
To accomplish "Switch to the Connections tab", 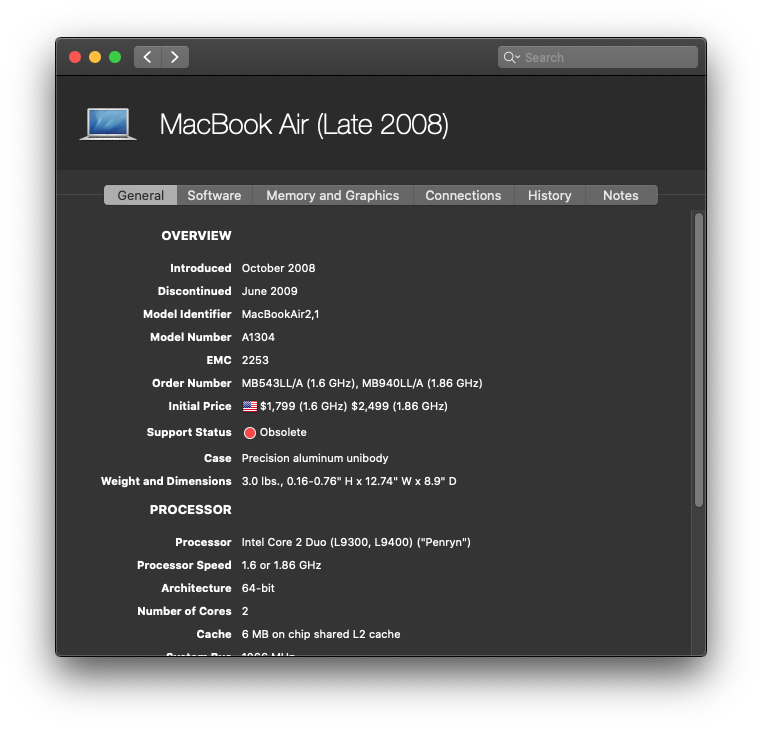I will coord(463,195).
